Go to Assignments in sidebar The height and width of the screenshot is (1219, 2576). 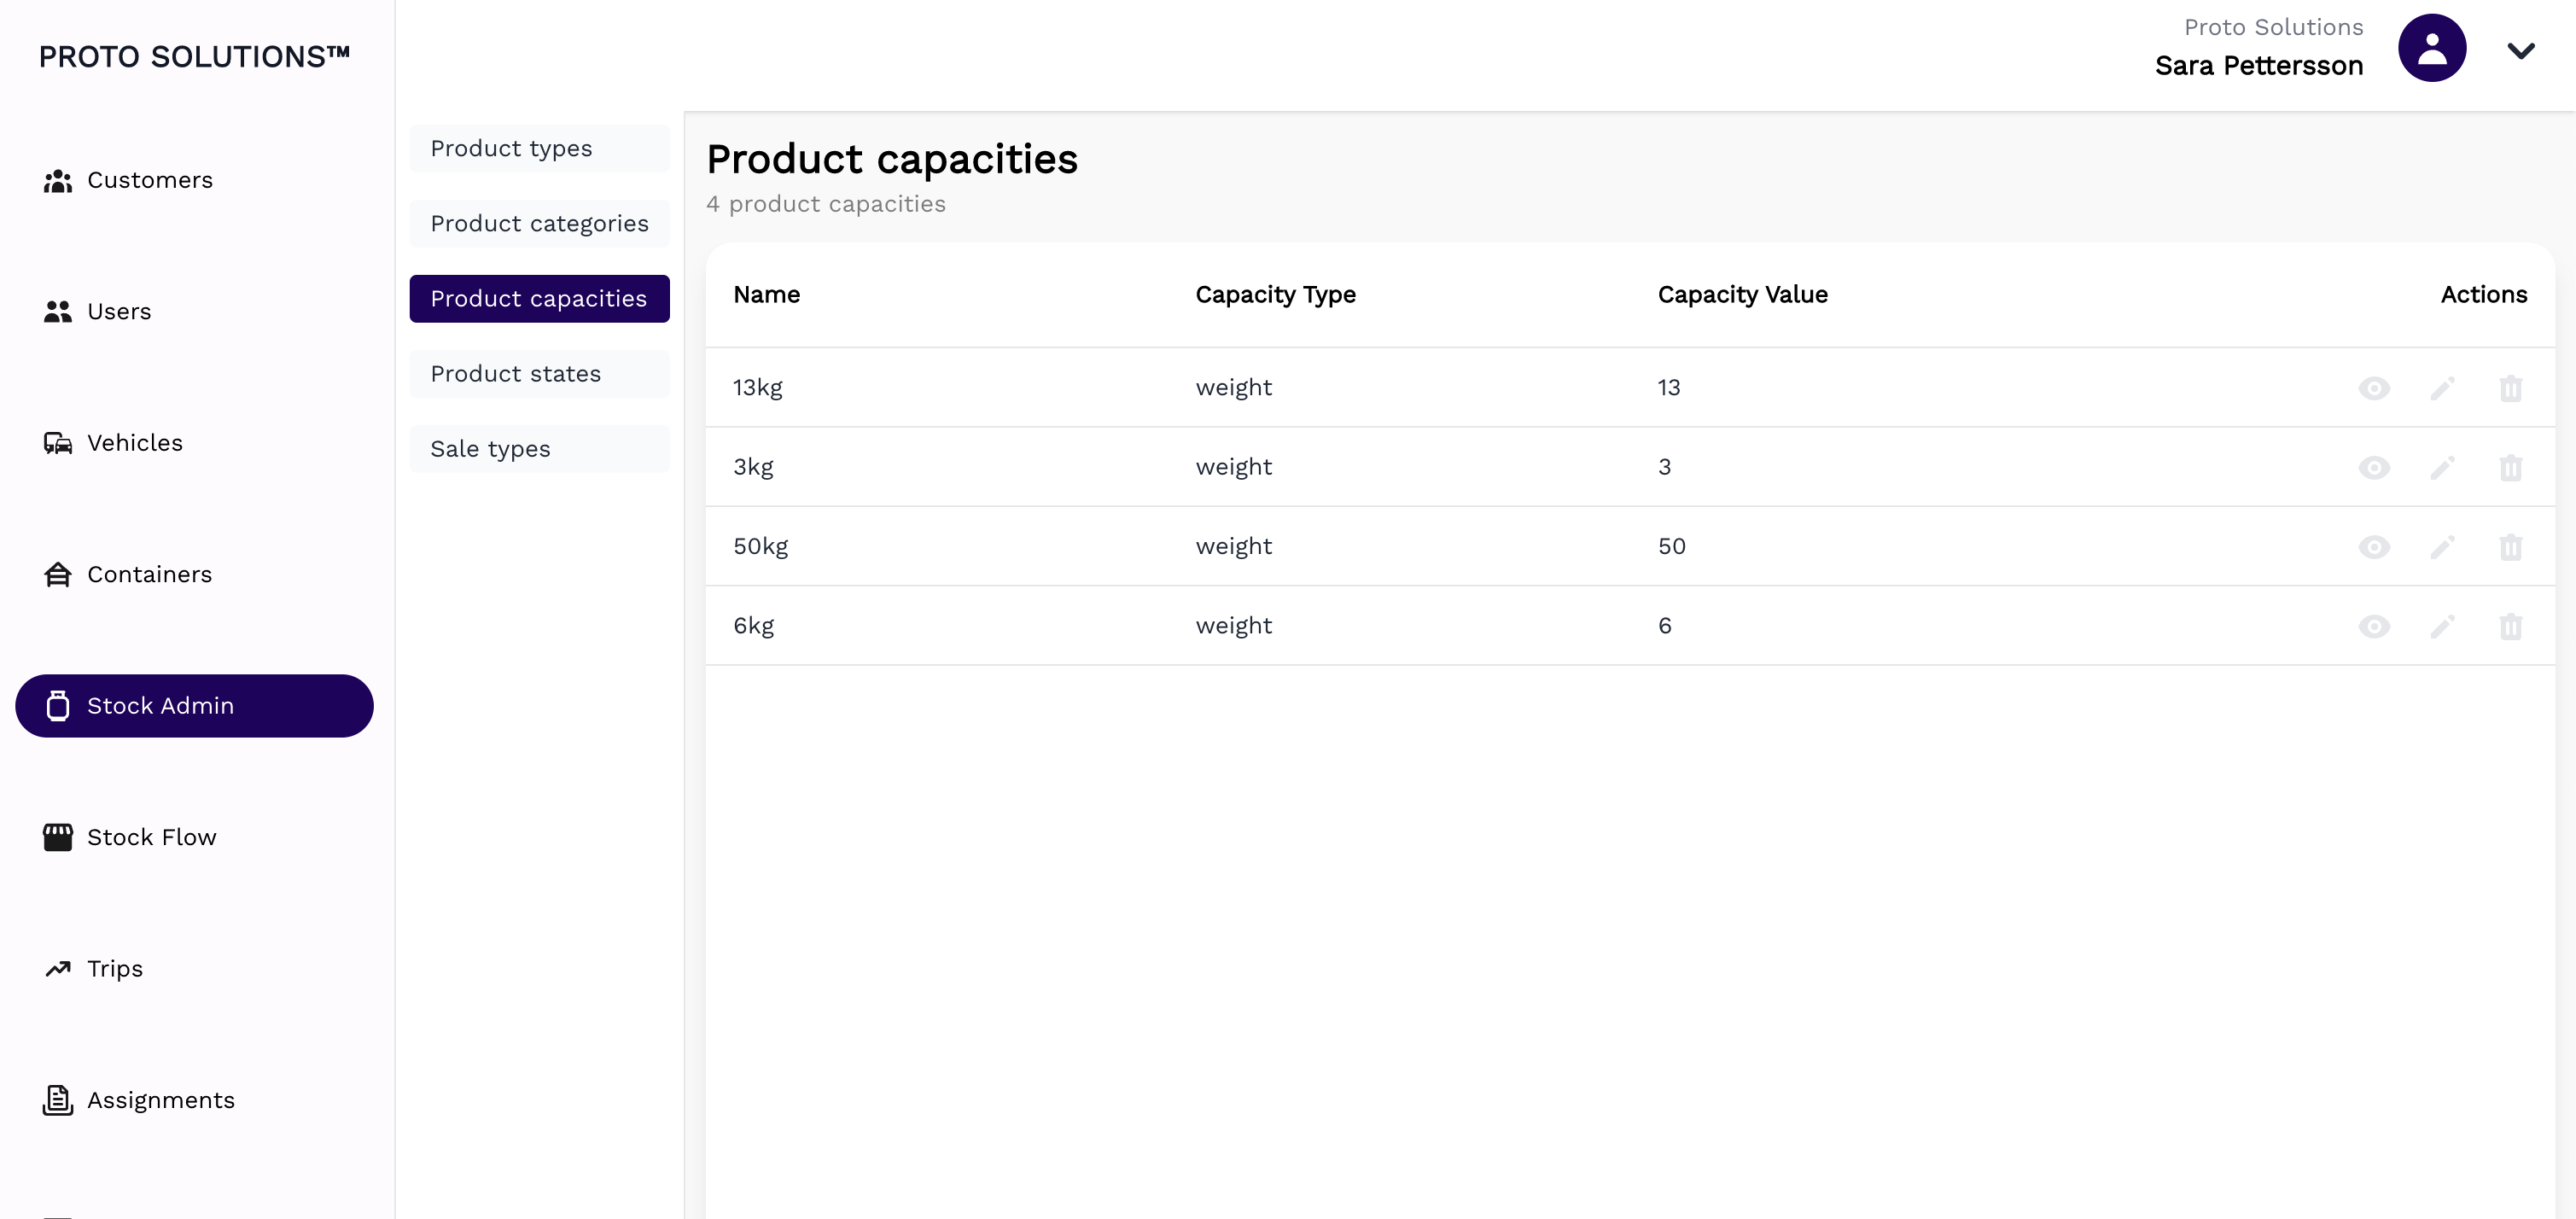coord(194,1100)
